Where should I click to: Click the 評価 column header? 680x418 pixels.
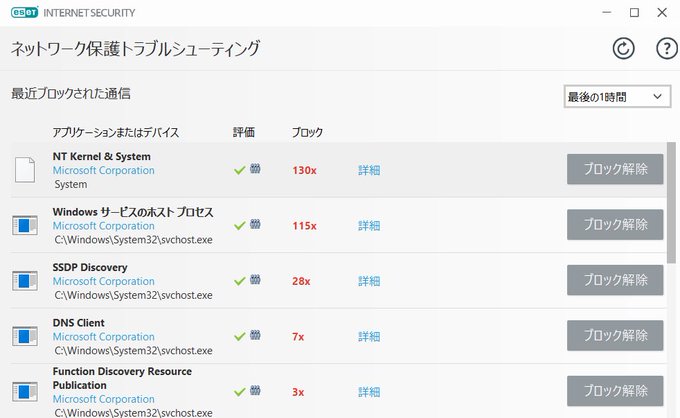click(244, 132)
